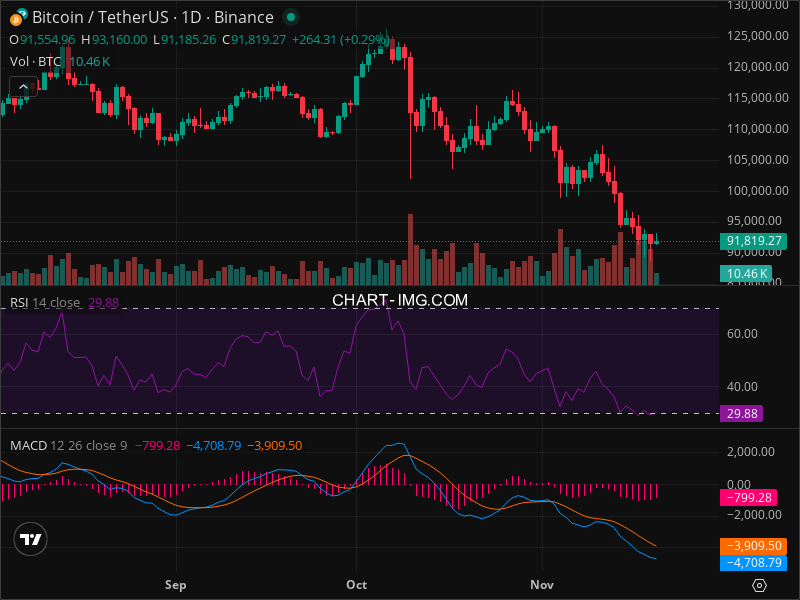
Task: Click the 100,000.00 level on price axis
Action: (756, 190)
